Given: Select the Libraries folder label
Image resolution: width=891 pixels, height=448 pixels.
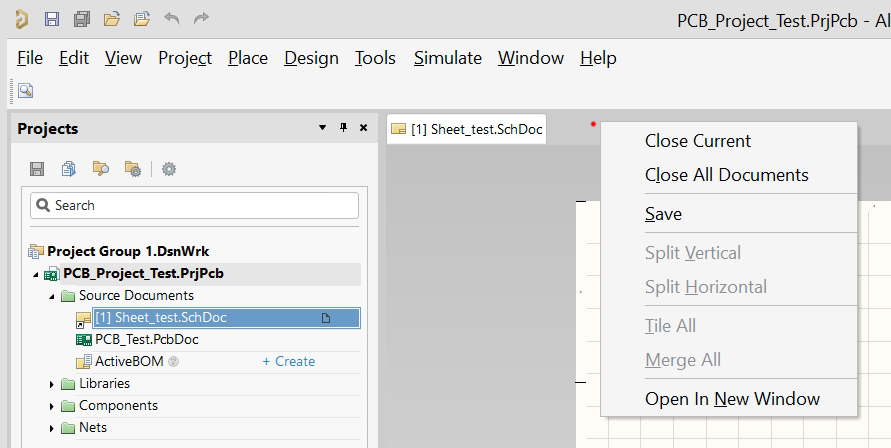Looking at the screenshot, I should (105, 384).
